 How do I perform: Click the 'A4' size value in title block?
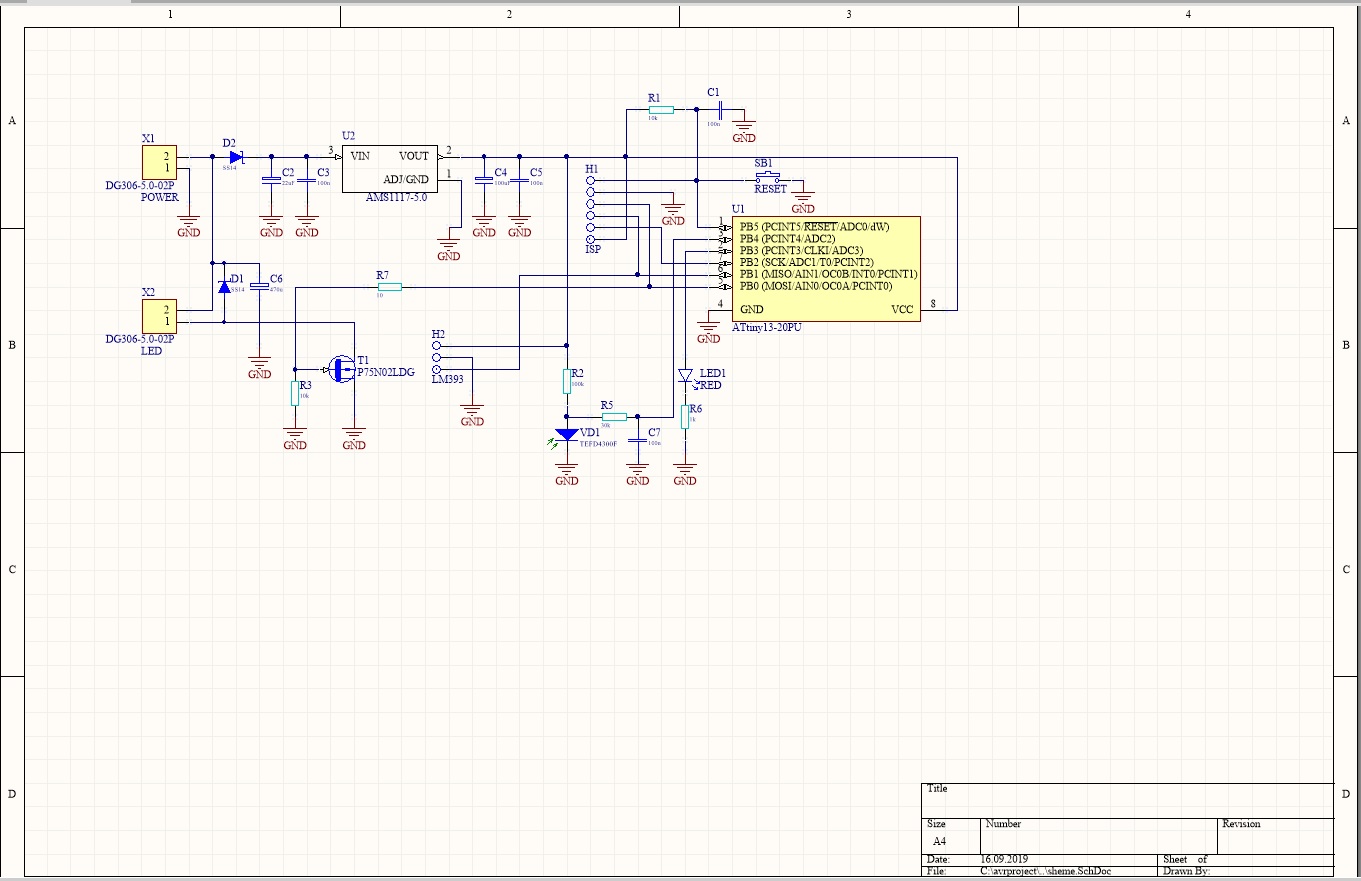click(940, 841)
